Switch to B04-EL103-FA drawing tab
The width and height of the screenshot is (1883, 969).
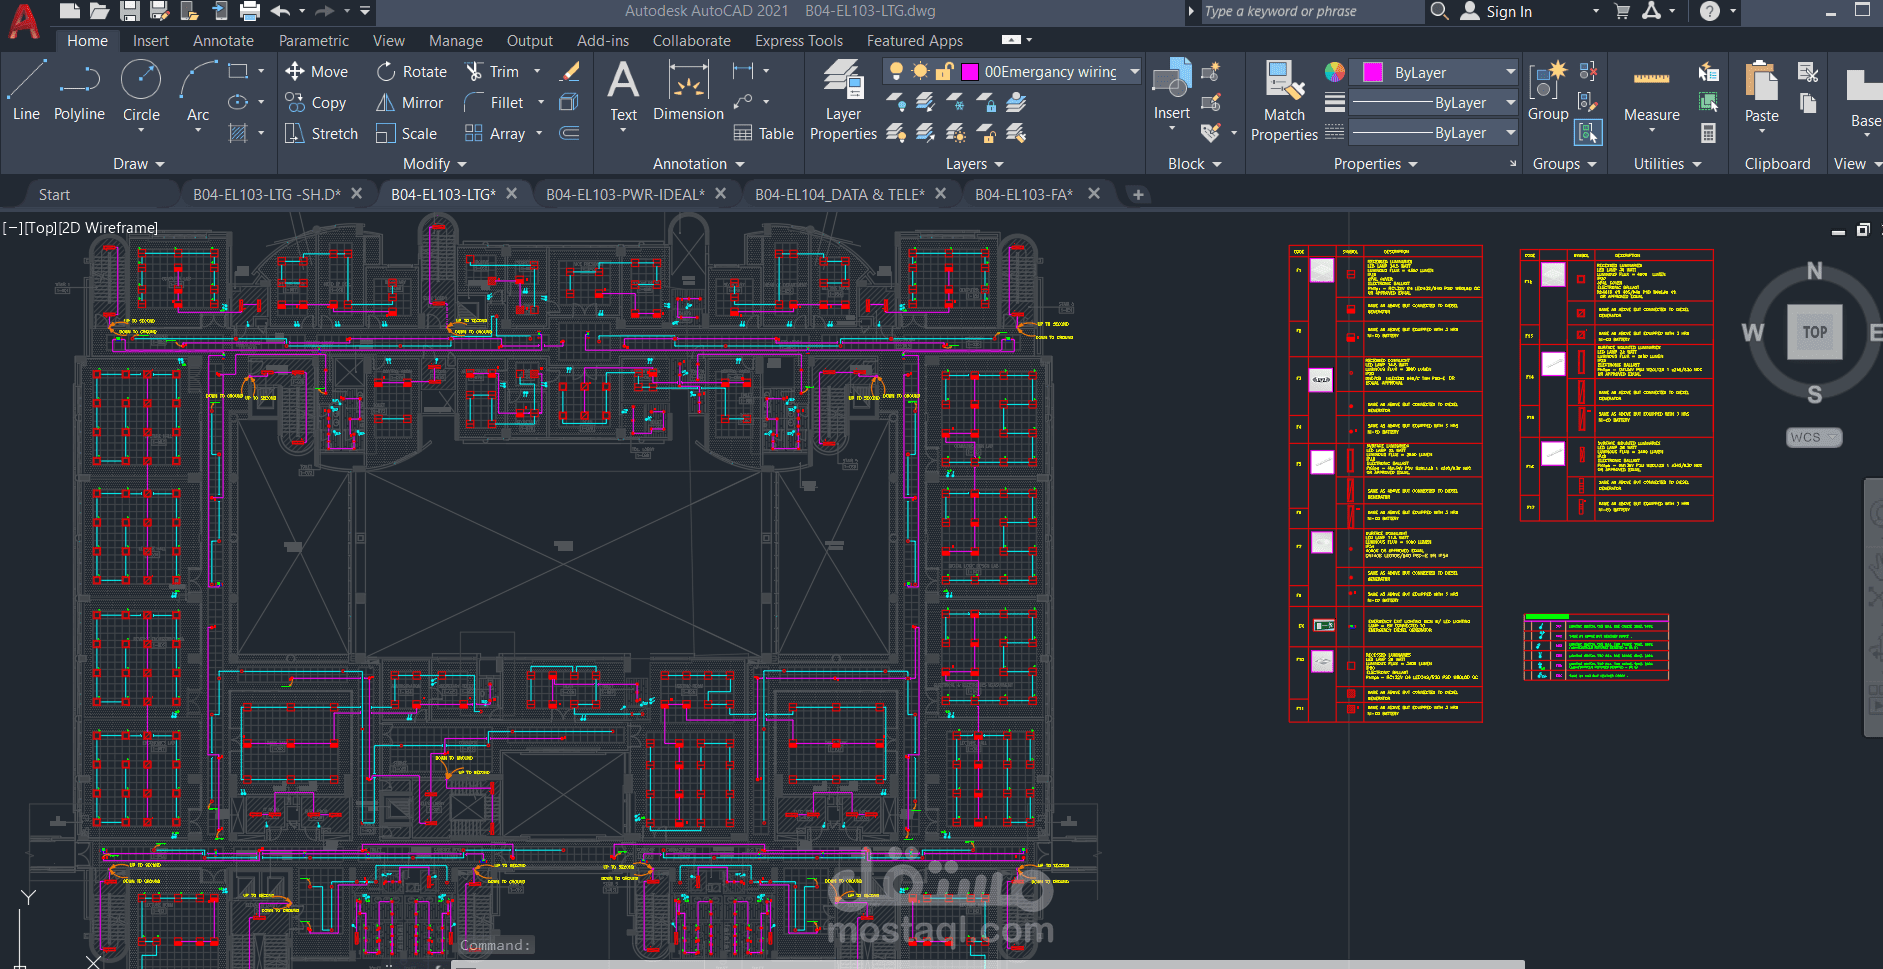pos(1024,195)
